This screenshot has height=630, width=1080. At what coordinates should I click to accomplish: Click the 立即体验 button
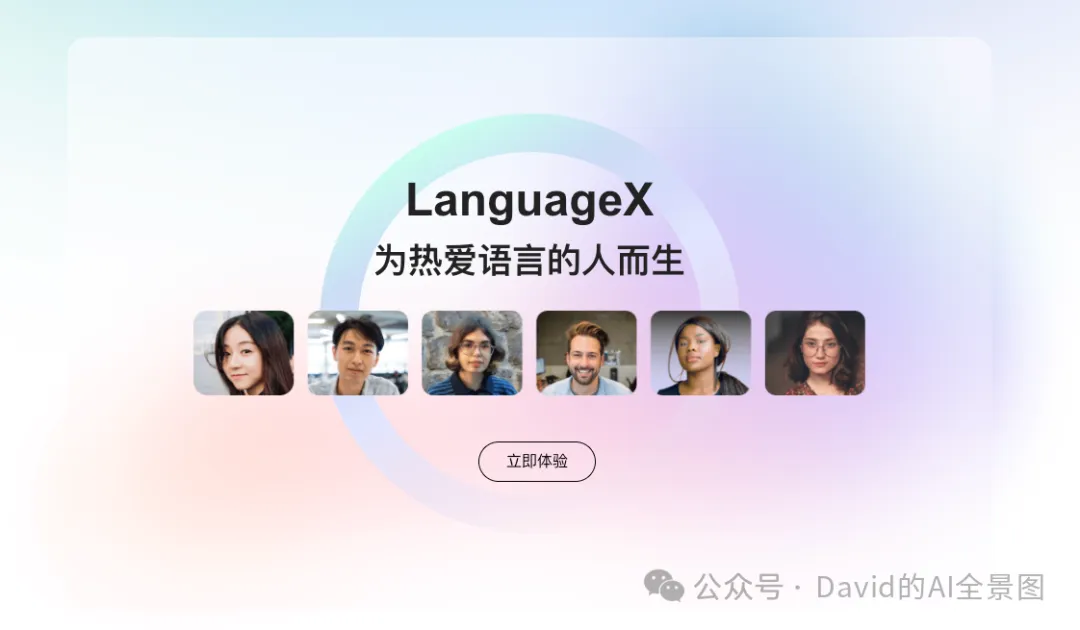click(537, 461)
